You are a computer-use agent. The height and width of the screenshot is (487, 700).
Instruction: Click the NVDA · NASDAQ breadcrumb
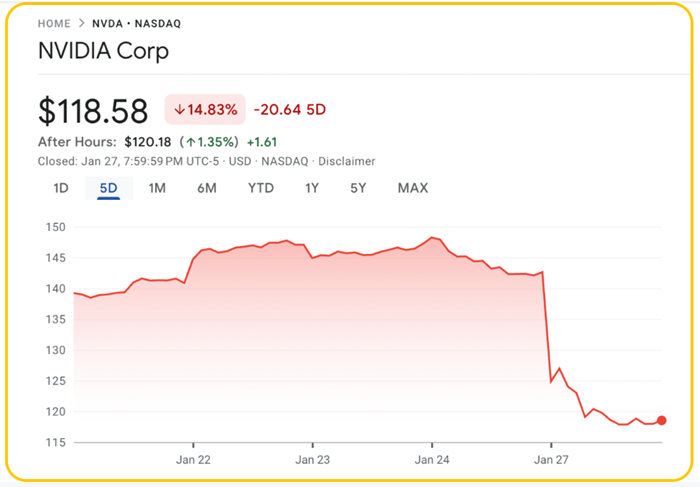pyautogui.click(x=137, y=24)
